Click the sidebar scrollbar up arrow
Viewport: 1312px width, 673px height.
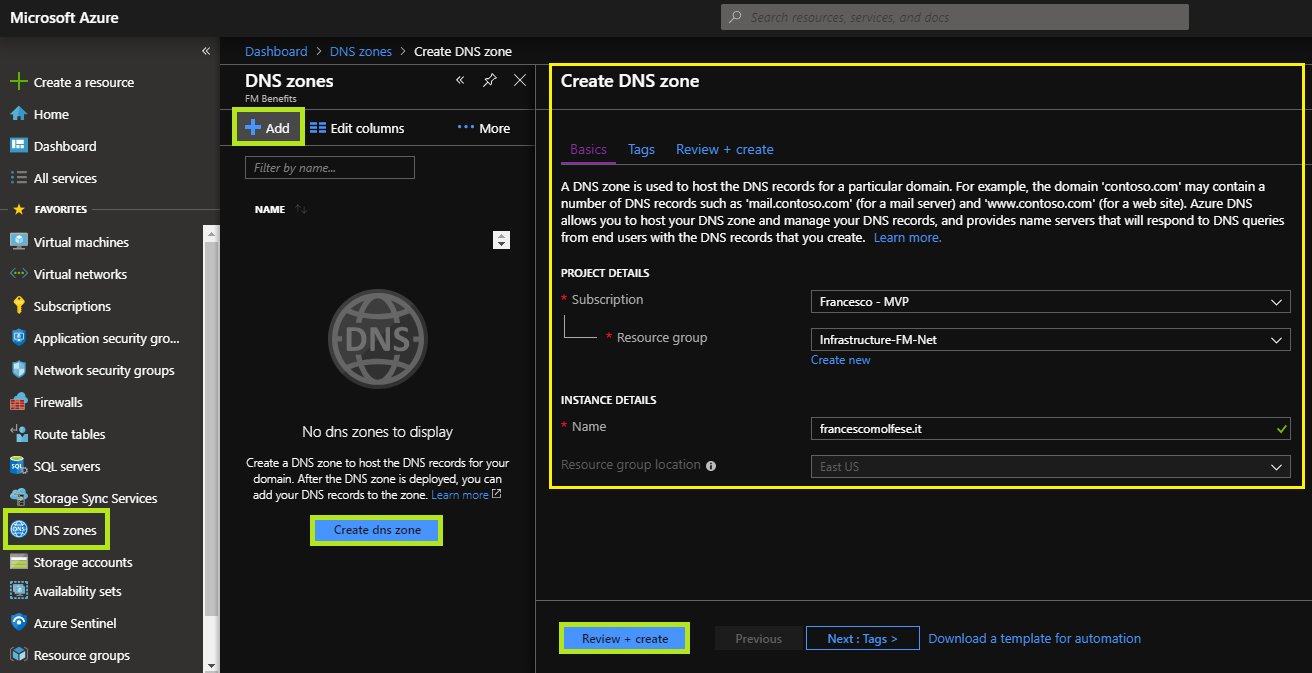click(211, 234)
